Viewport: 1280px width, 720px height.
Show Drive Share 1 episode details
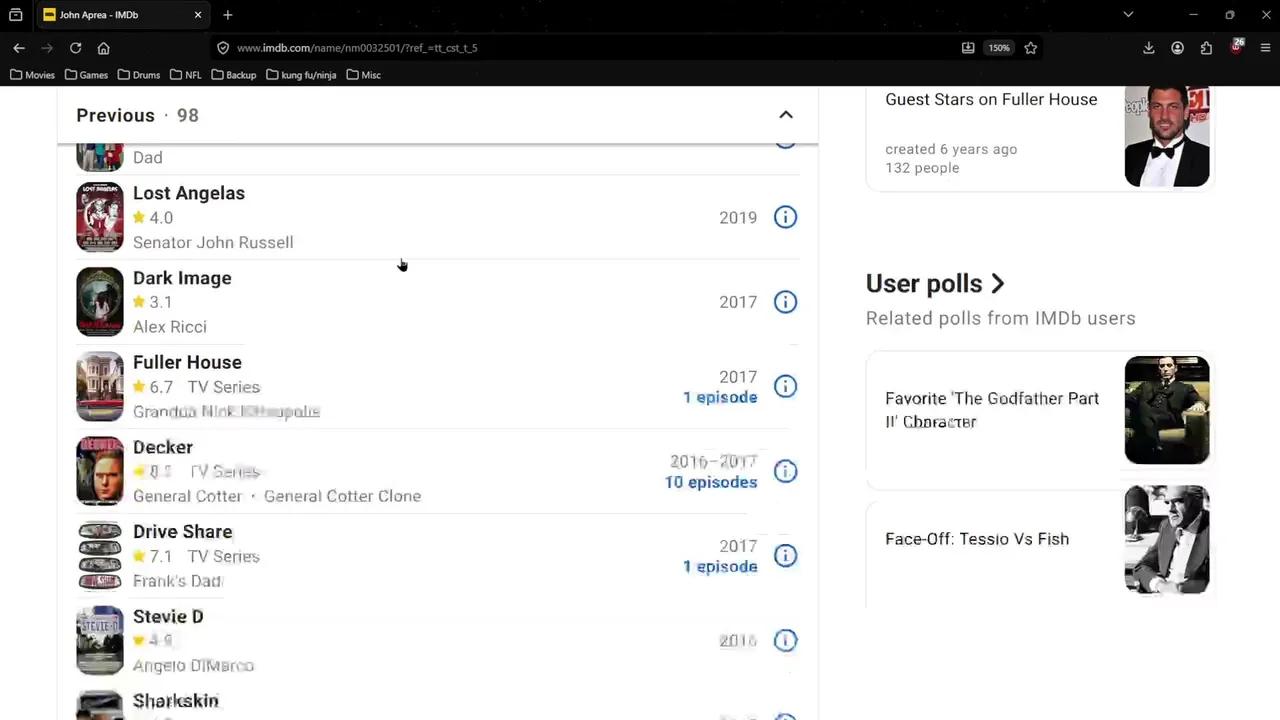point(720,567)
